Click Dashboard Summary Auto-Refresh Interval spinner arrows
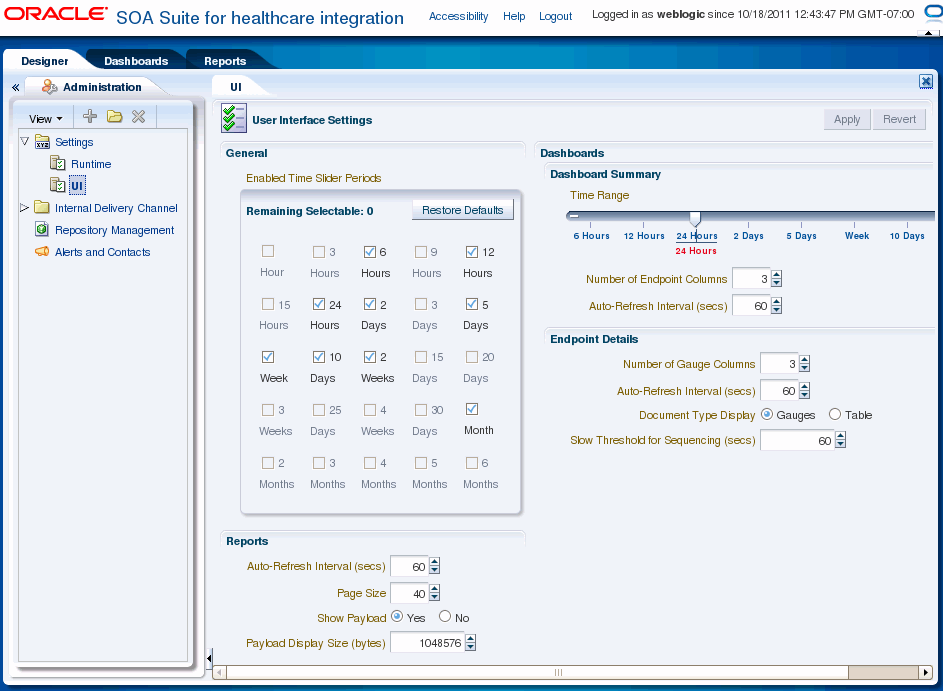The image size is (943, 691). (776, 306)
